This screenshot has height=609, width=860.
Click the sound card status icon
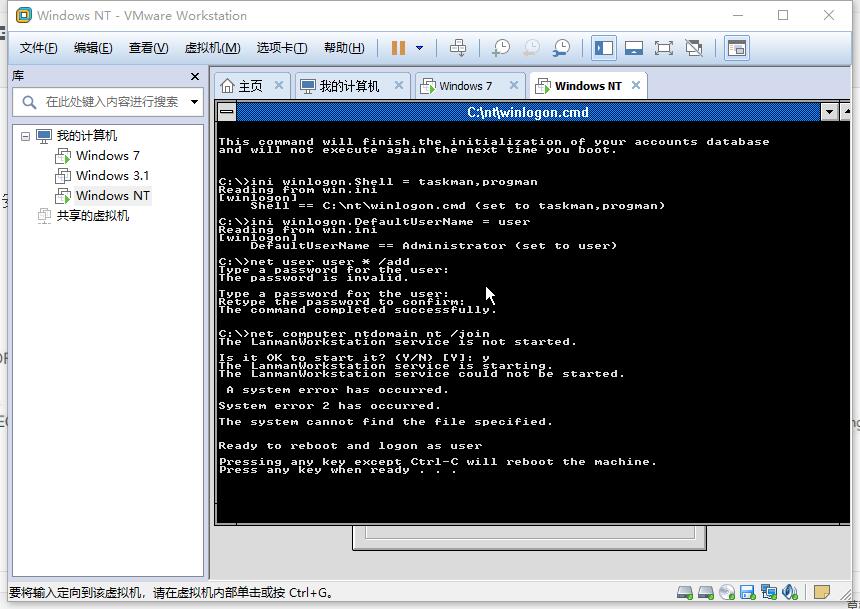click(x=790, y=593)
